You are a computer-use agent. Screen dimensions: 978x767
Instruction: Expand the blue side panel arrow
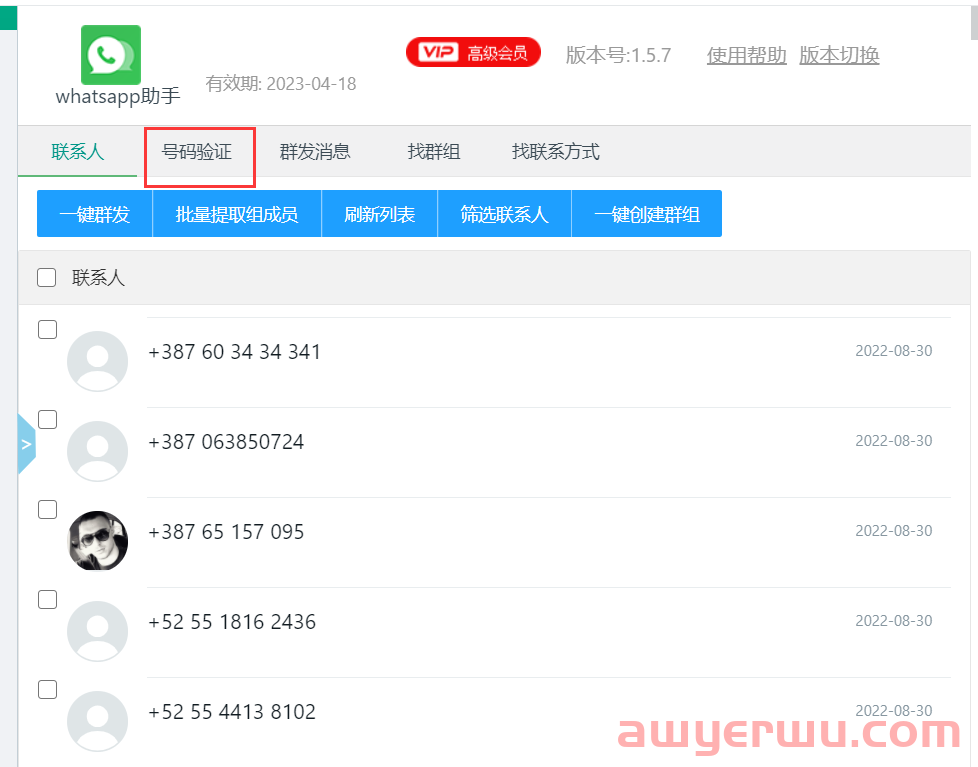pos(25,443)
